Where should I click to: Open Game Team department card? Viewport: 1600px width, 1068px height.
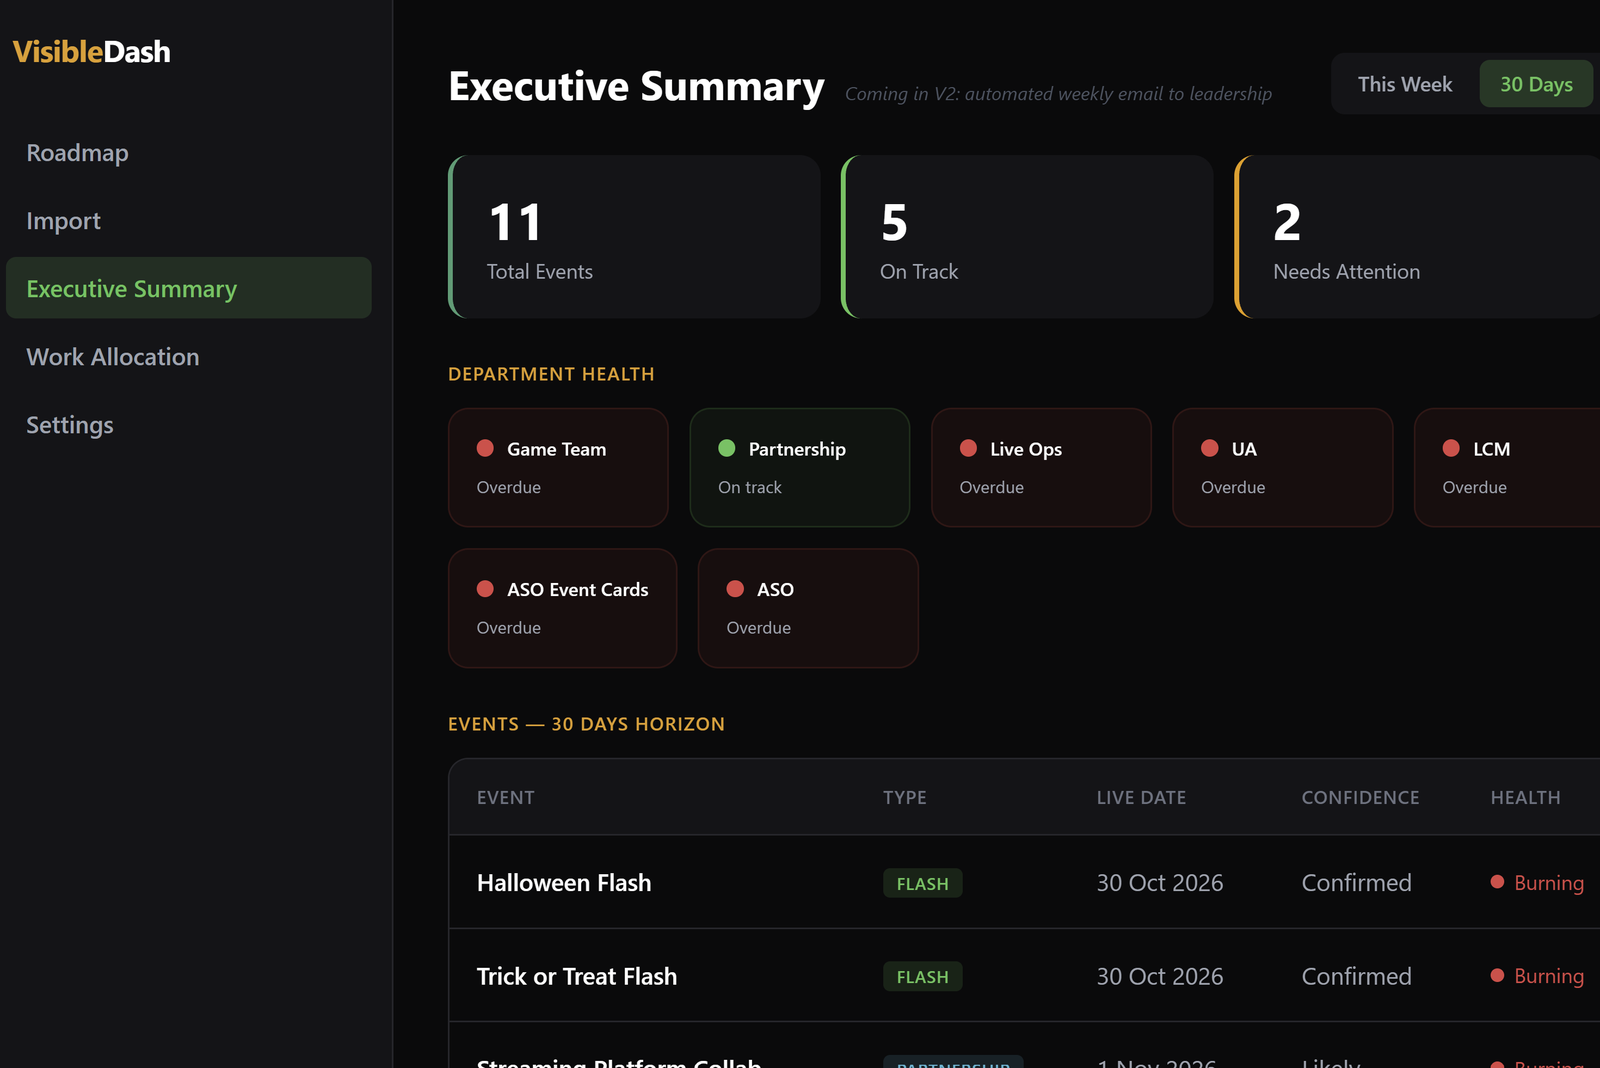click(x=558, y=467)
